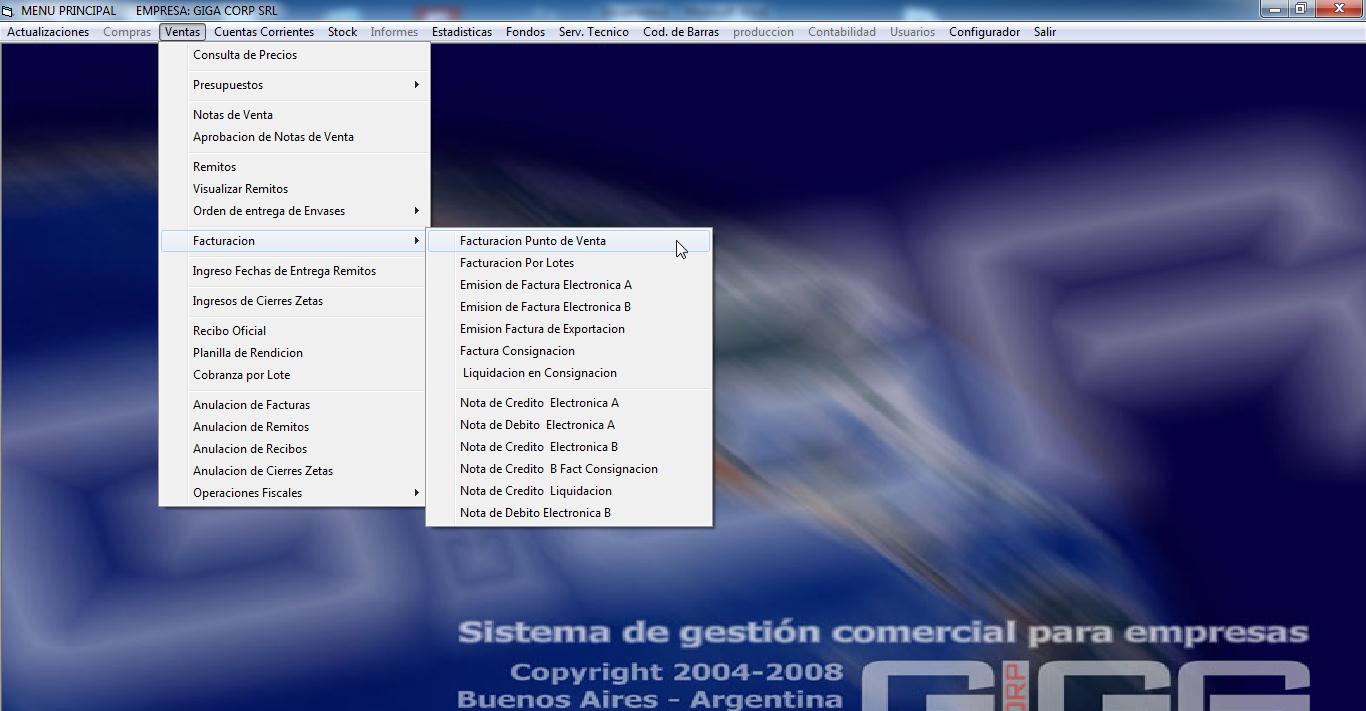Open the Contabilidad menu
The width and height of the screenshot is (1366, 711).
click(x=842, y=32)
